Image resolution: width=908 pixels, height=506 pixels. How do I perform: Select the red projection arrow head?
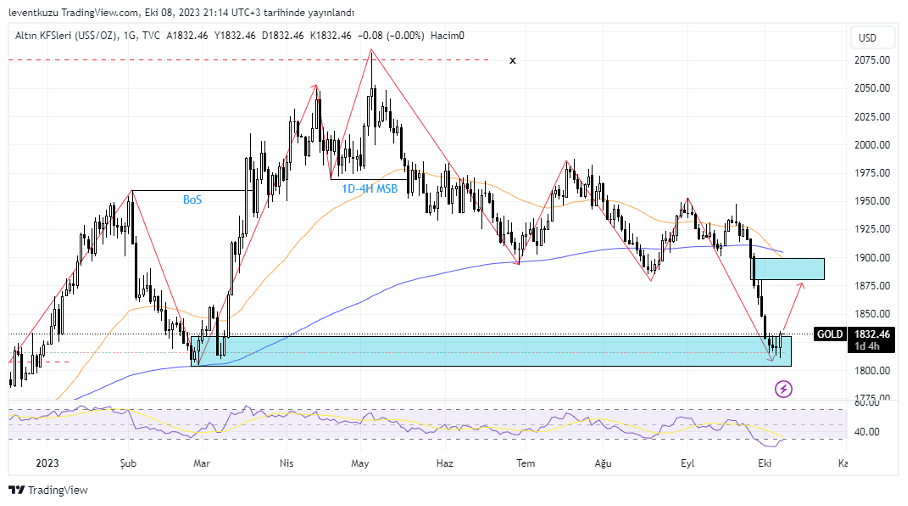pos(800,286)
